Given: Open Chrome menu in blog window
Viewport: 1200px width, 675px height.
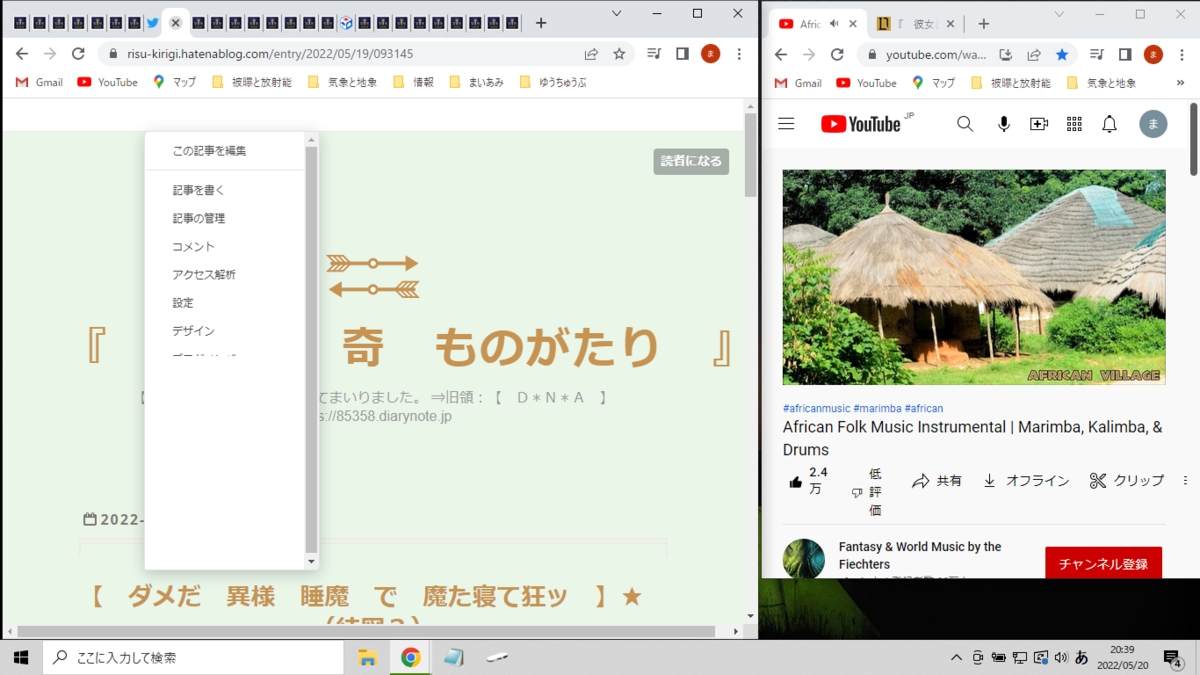Looking at the screenshot, I should (x=739, y=54).
